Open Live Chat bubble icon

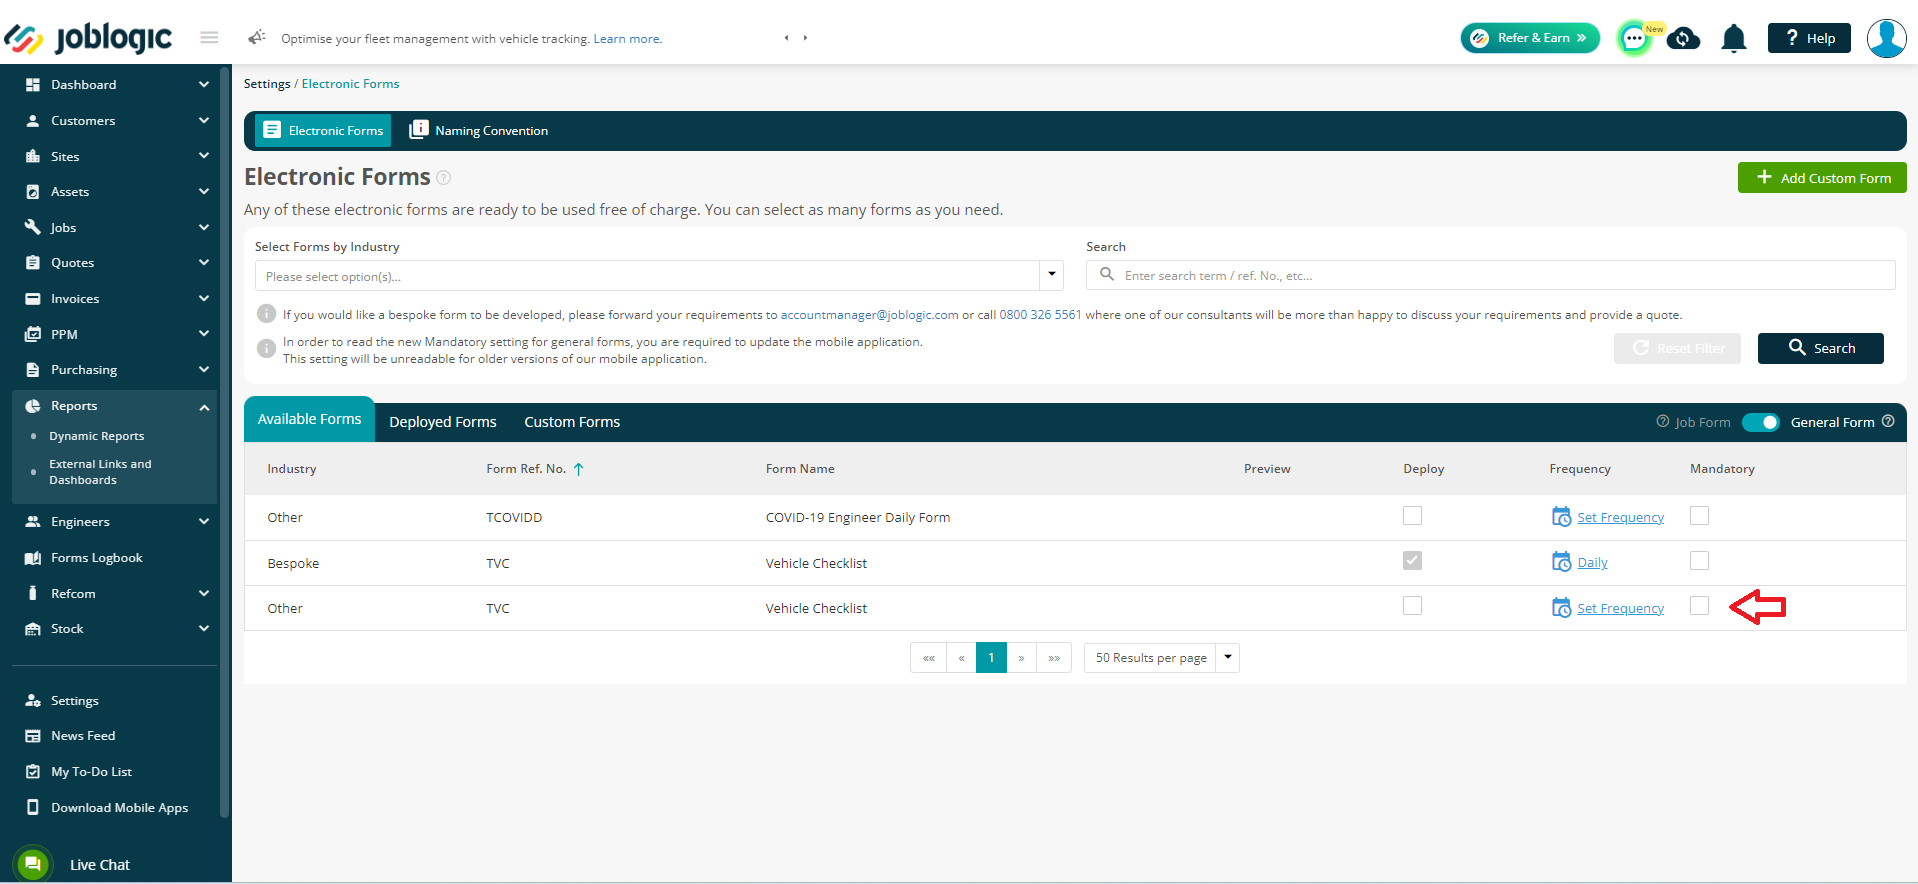[33, 864]
